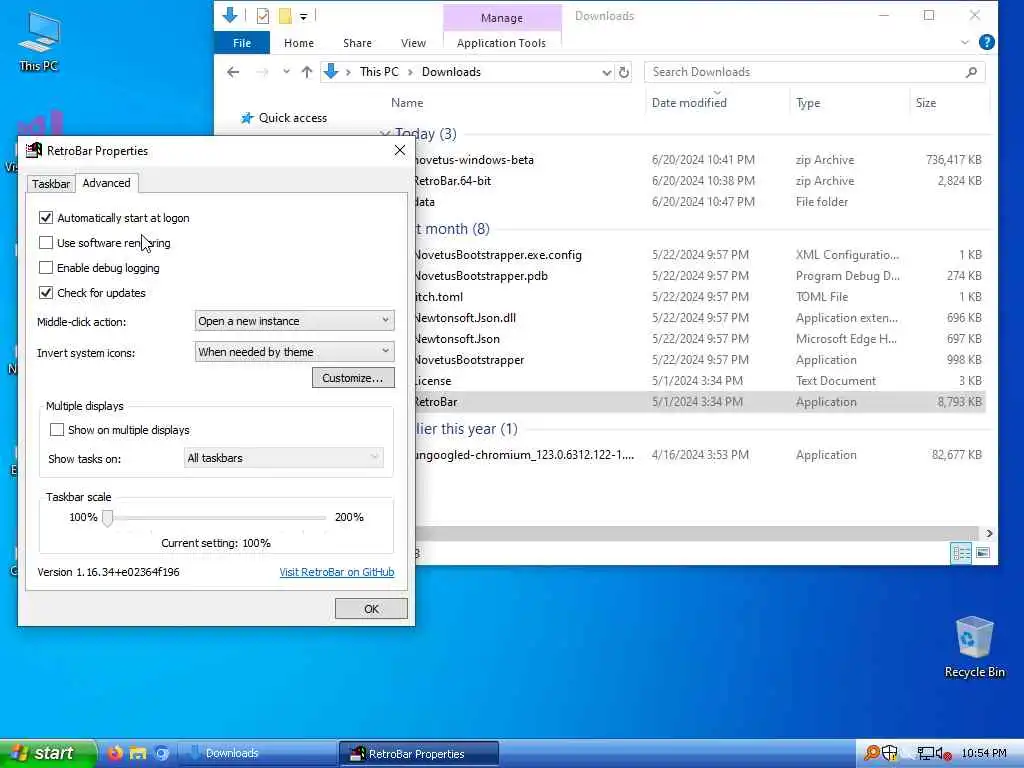
Task: Switch to the Taskbar tab
Action: [x=51, y=184]
